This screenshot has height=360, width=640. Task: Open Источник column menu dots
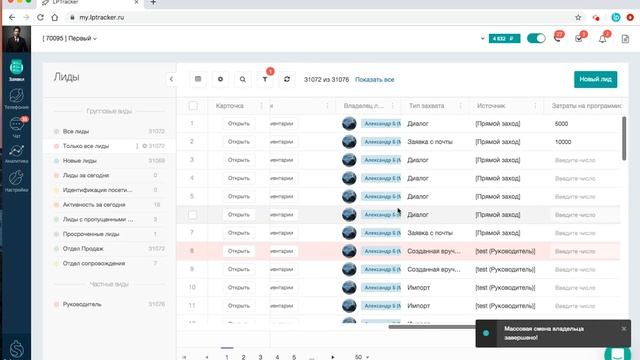(x=535, y=106)
